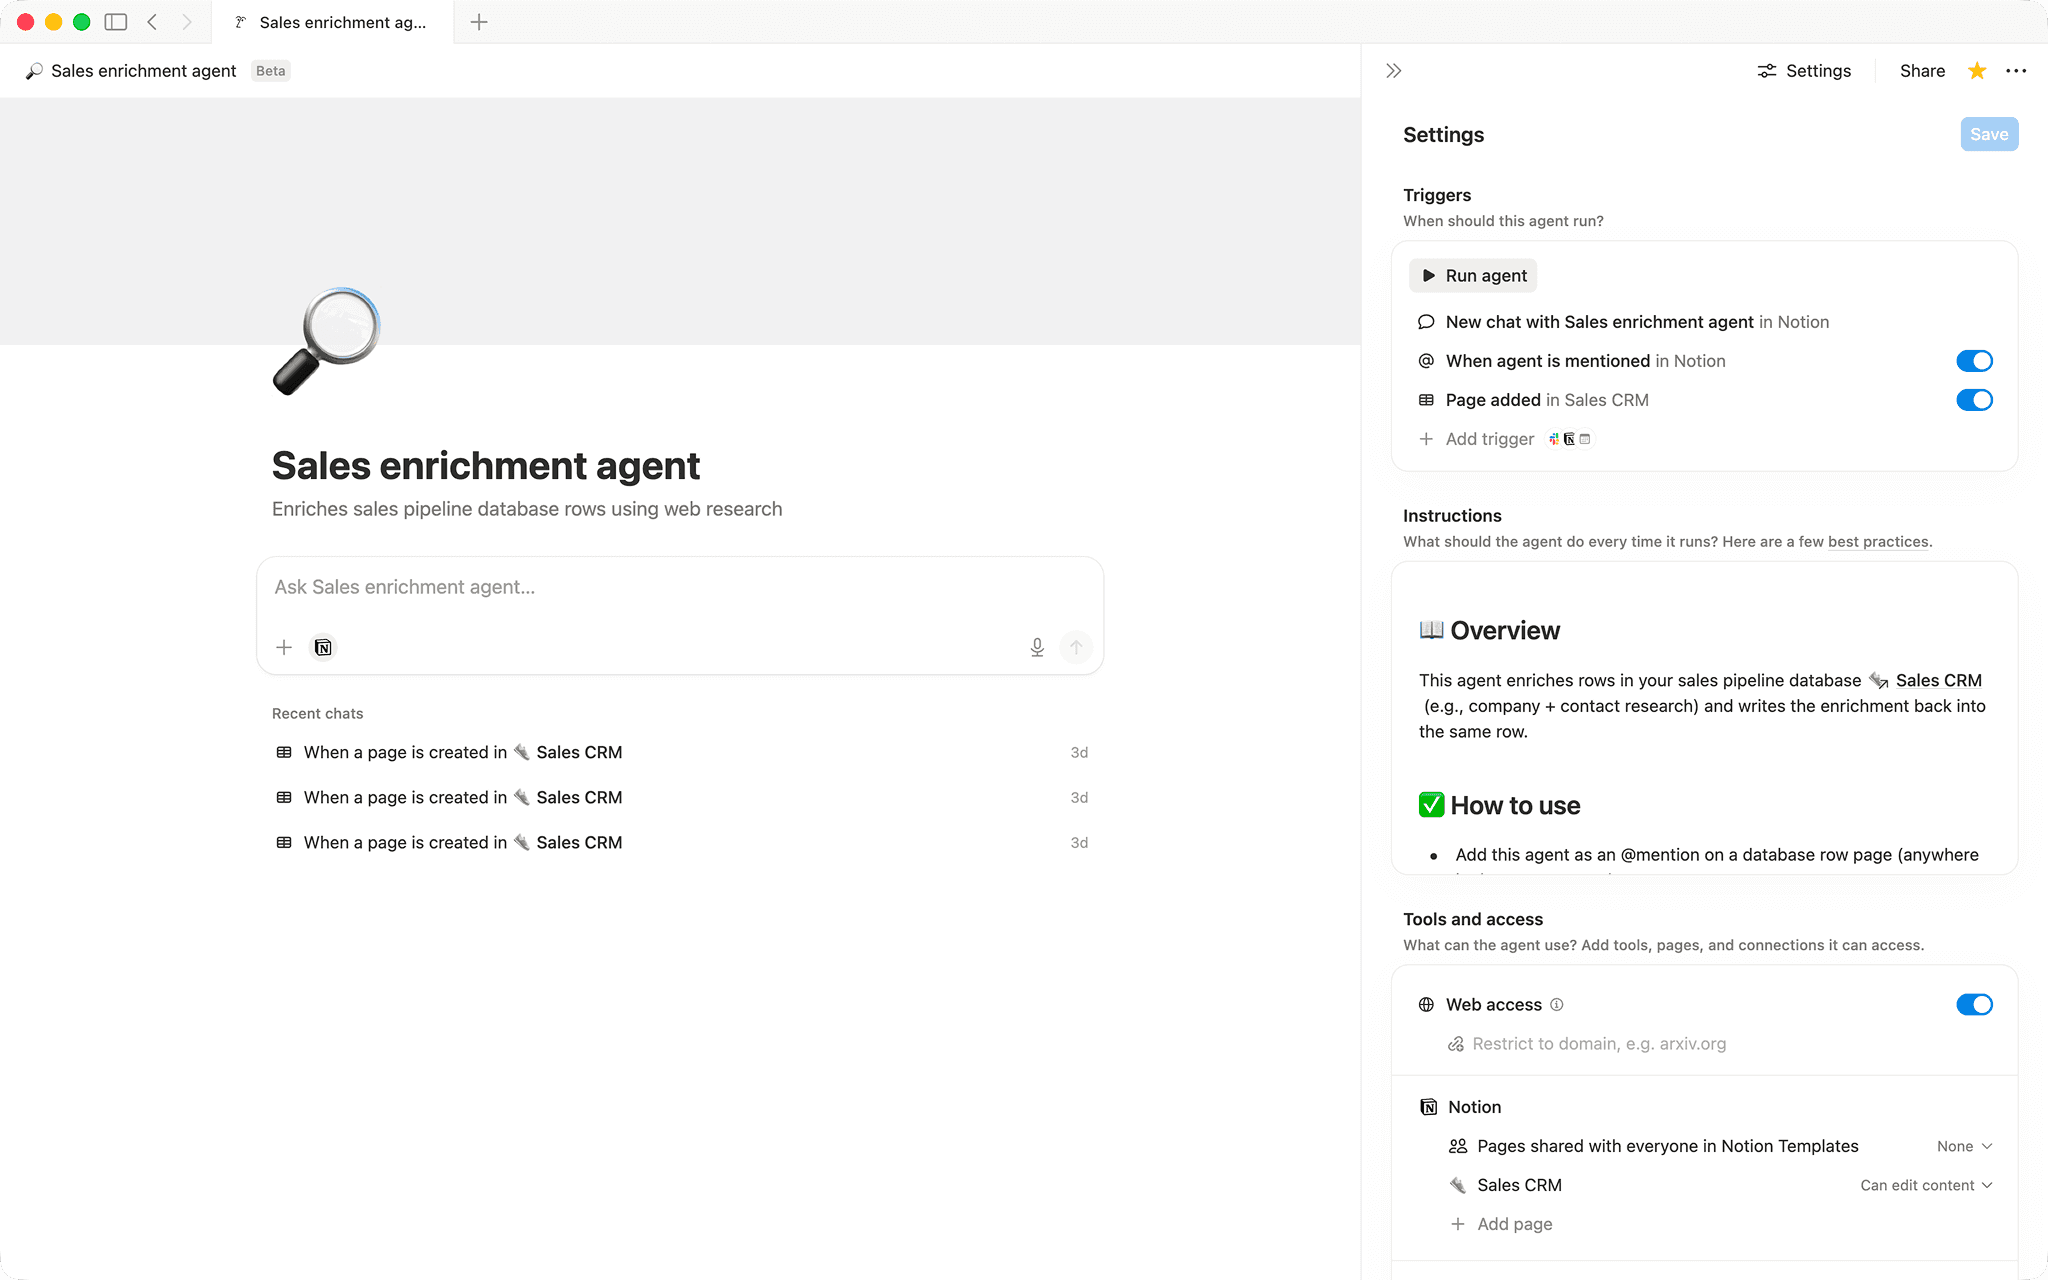This screenshot has width=2048, height=1280.
Task: Open the None permission dropdown for shared pages
Action: (1964, 1146)
